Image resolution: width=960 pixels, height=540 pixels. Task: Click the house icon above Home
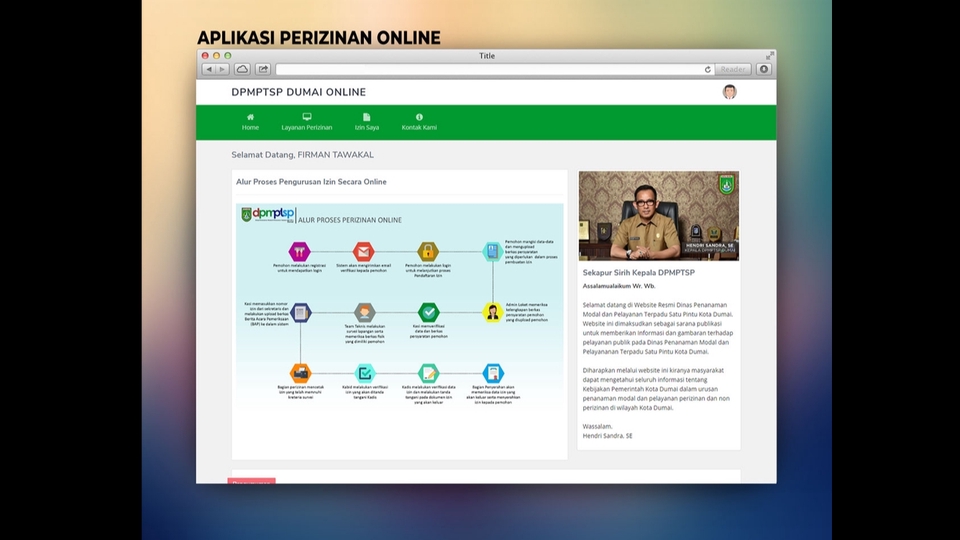click(250, 117)
